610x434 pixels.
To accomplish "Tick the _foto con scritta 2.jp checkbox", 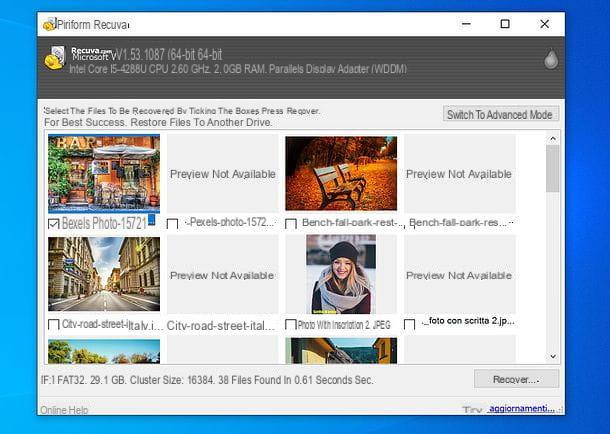I will pos(409,325).
